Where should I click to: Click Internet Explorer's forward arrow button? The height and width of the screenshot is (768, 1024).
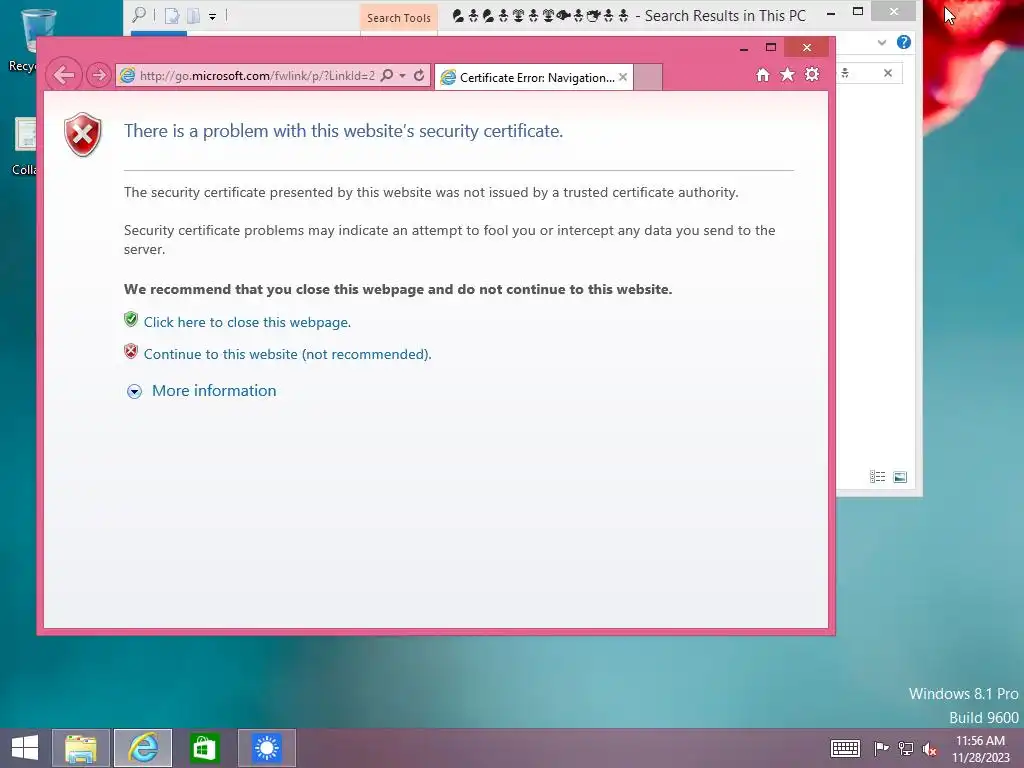click(99, 75)
